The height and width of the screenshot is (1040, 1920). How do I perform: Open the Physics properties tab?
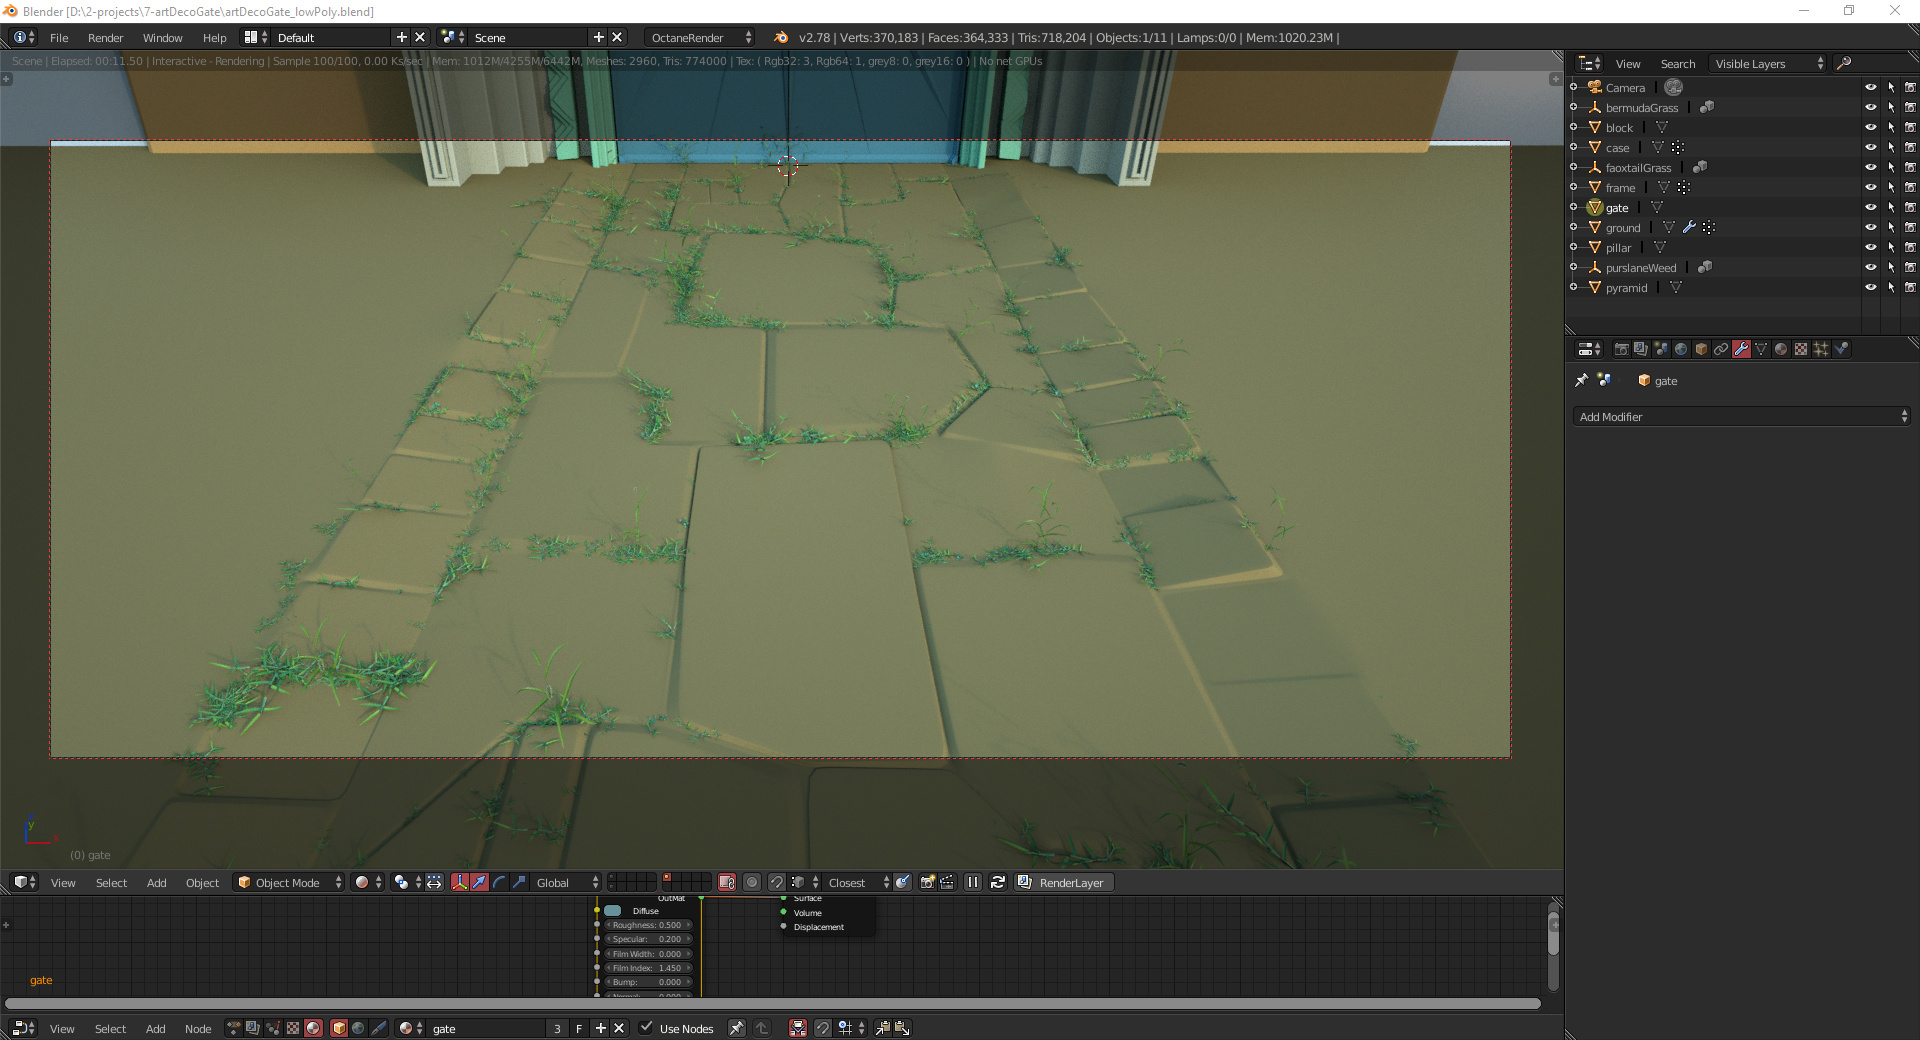(1841, 349)
